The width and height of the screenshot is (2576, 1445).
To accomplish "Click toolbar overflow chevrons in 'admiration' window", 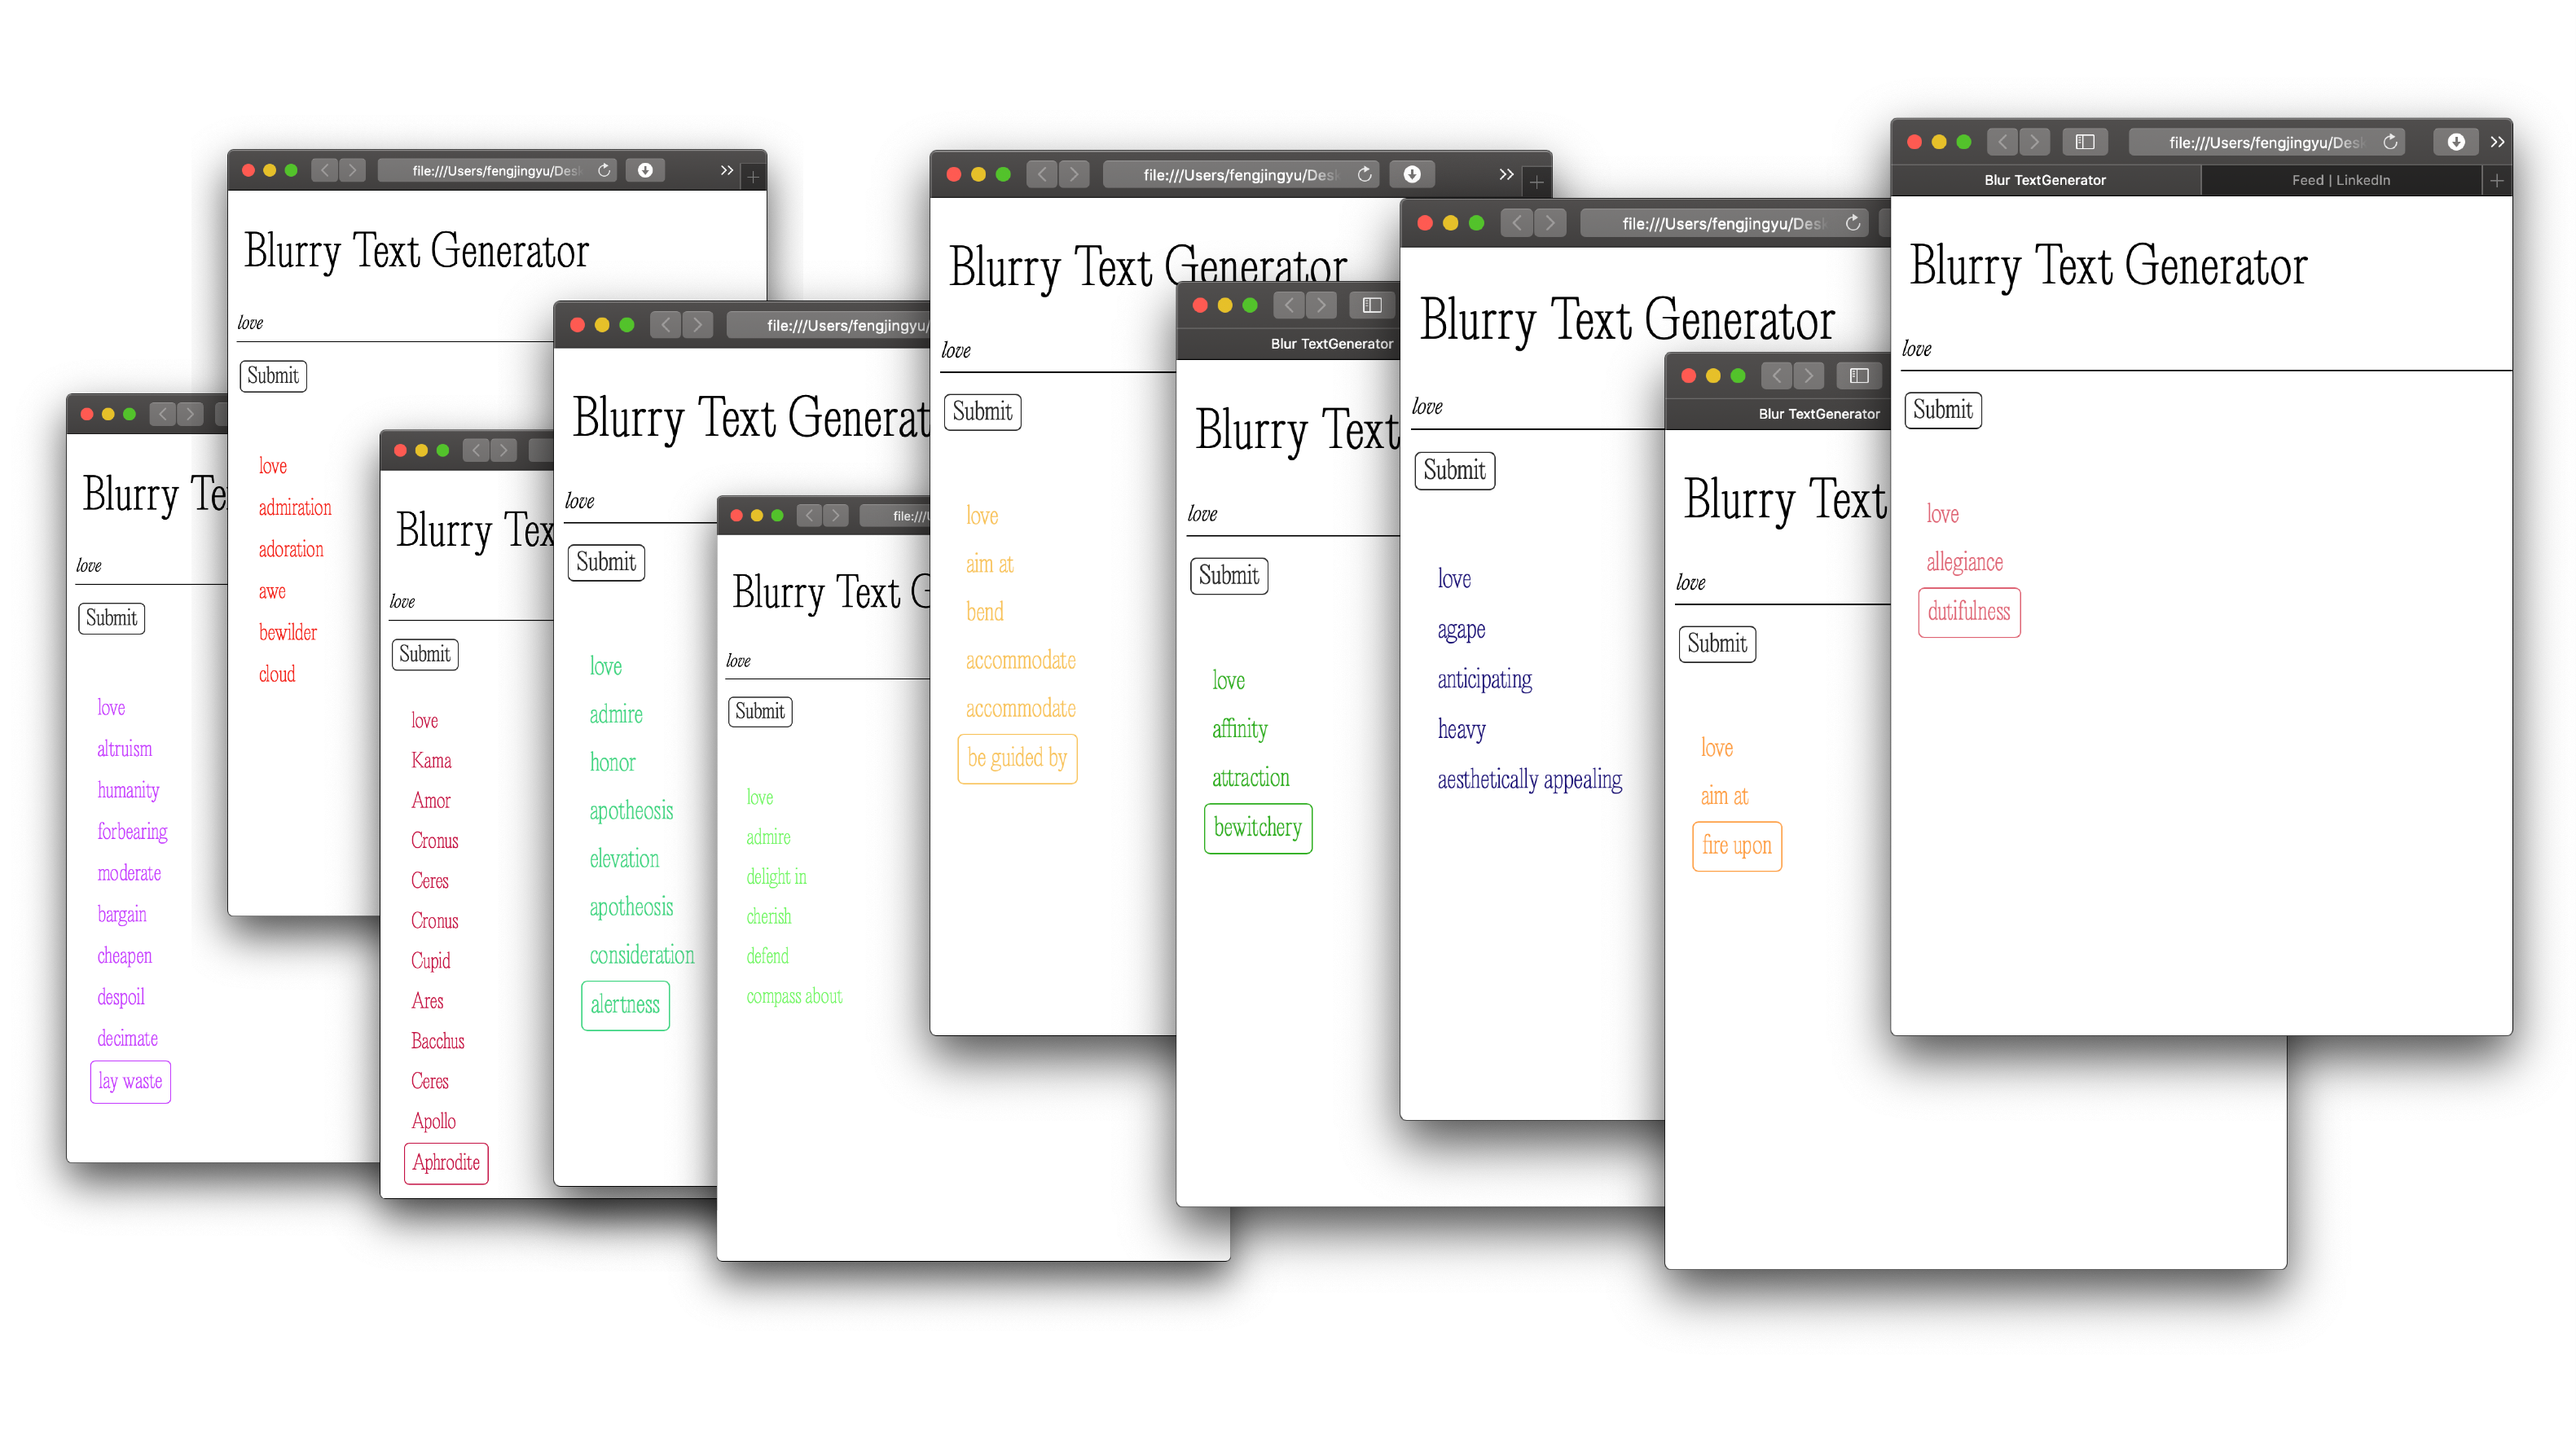I will [727, 170].
